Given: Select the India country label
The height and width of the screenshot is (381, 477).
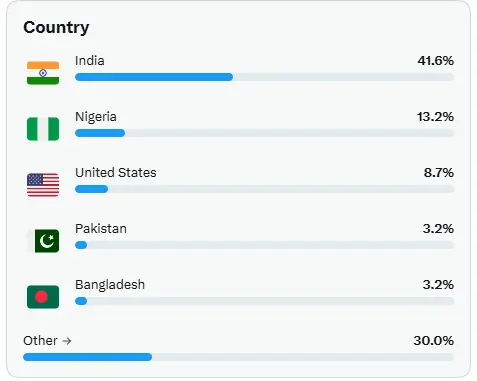Looking at the screenshot, I should pos(90,61).
